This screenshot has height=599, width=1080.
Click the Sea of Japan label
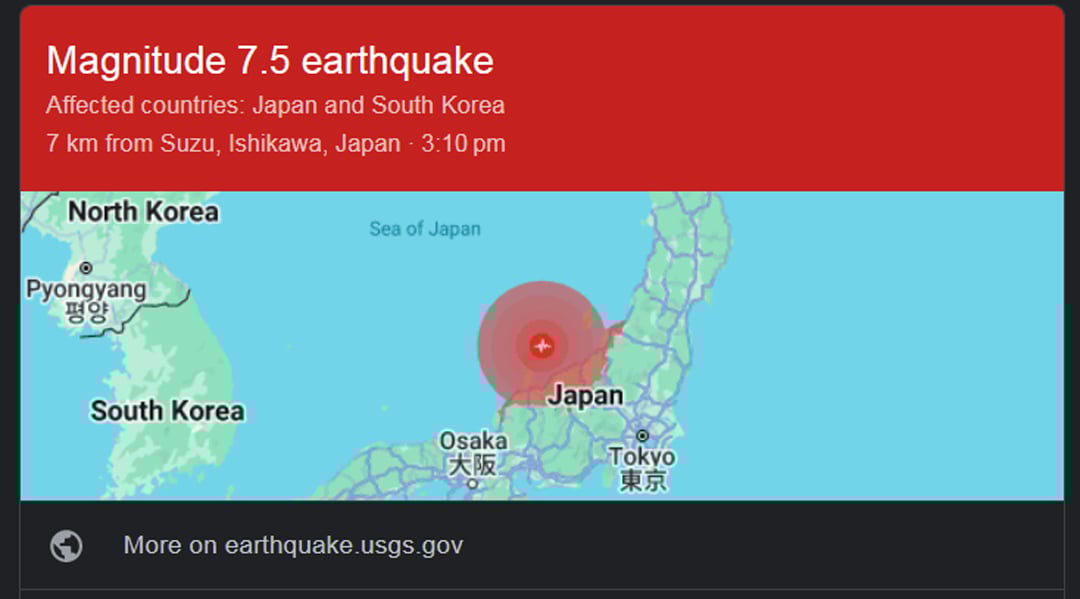coord(425,229)
